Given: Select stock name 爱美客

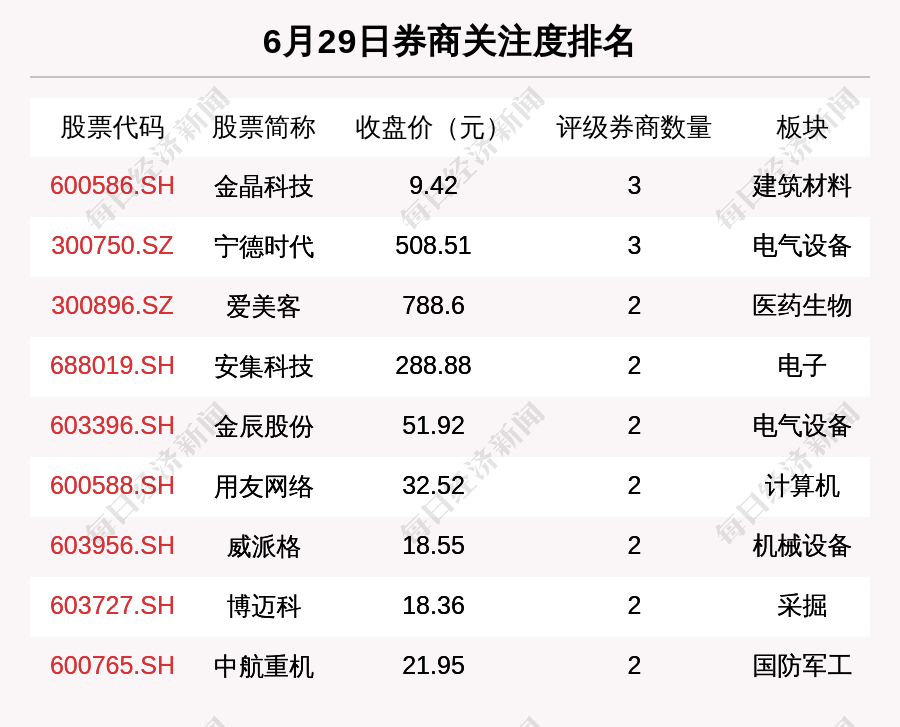Looking at the screenshot, I should tap(263, 306).
